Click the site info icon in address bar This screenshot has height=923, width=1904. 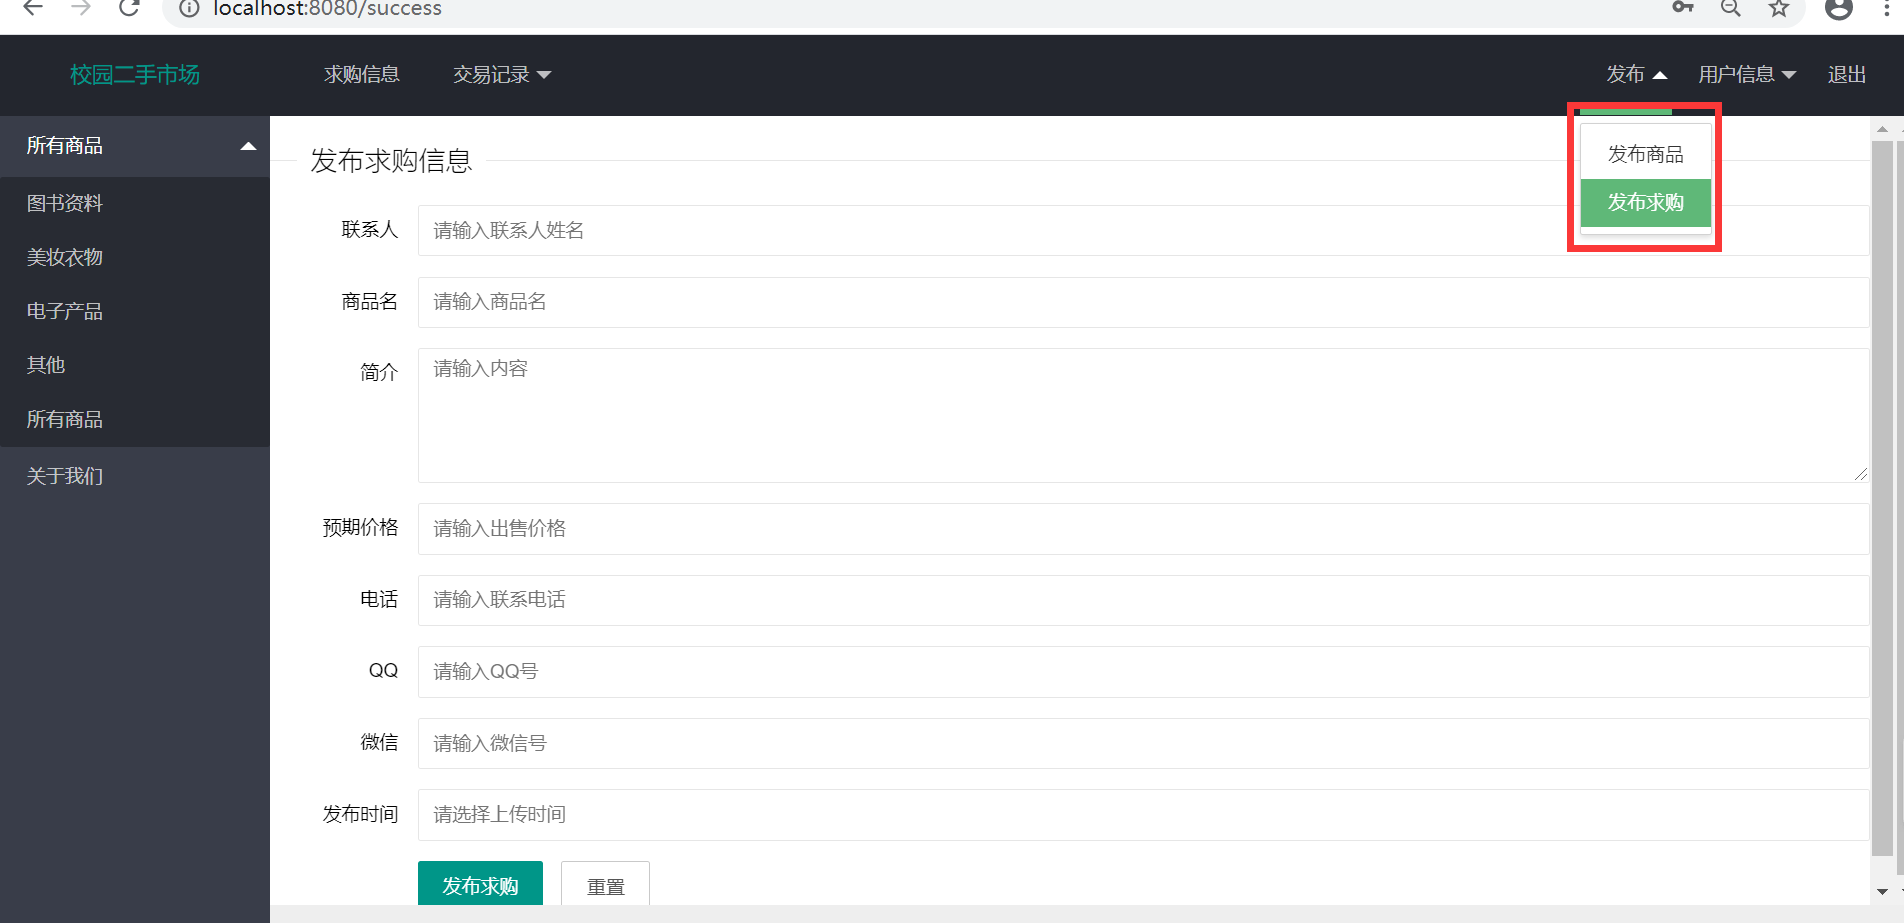coord(189,8)
